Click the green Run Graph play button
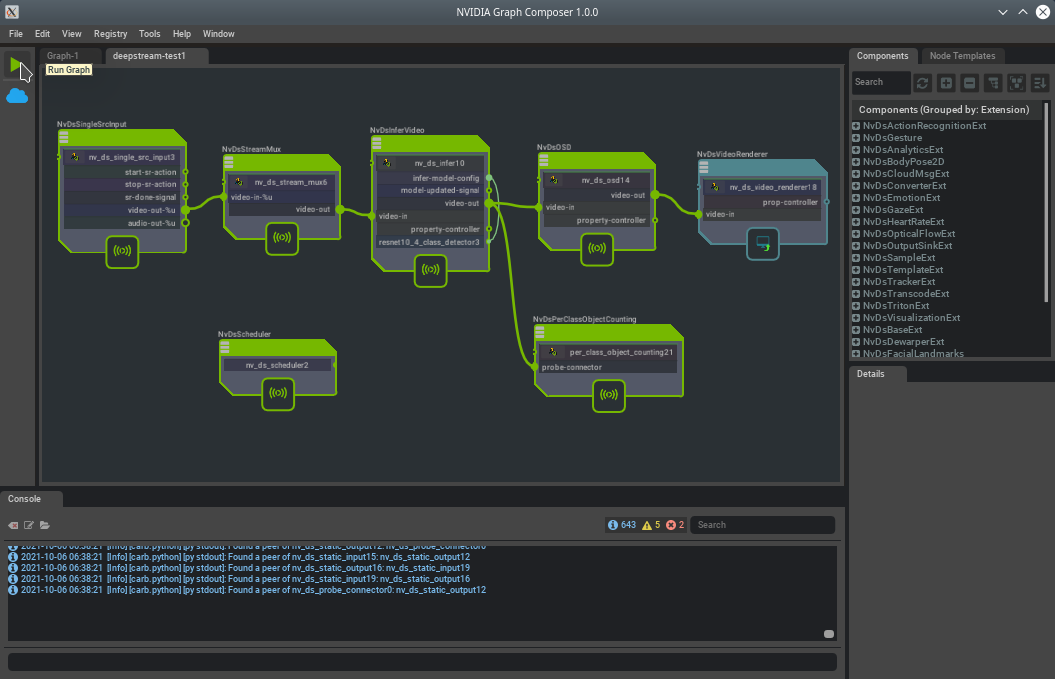The image size is (1055, 679). (16, 65)
